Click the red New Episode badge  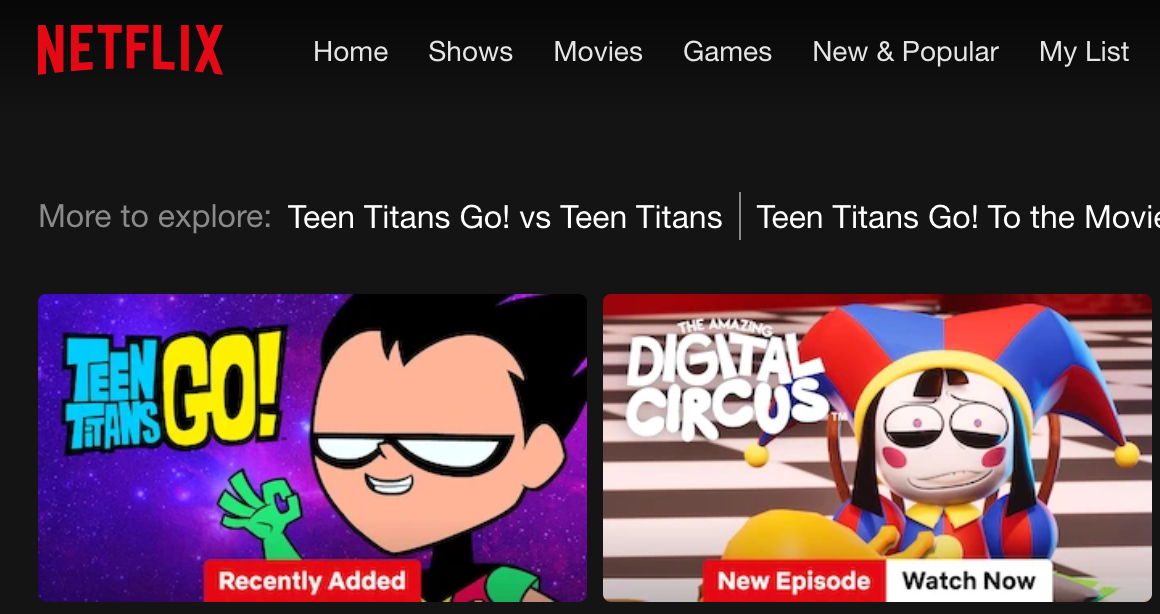[794, 581]
